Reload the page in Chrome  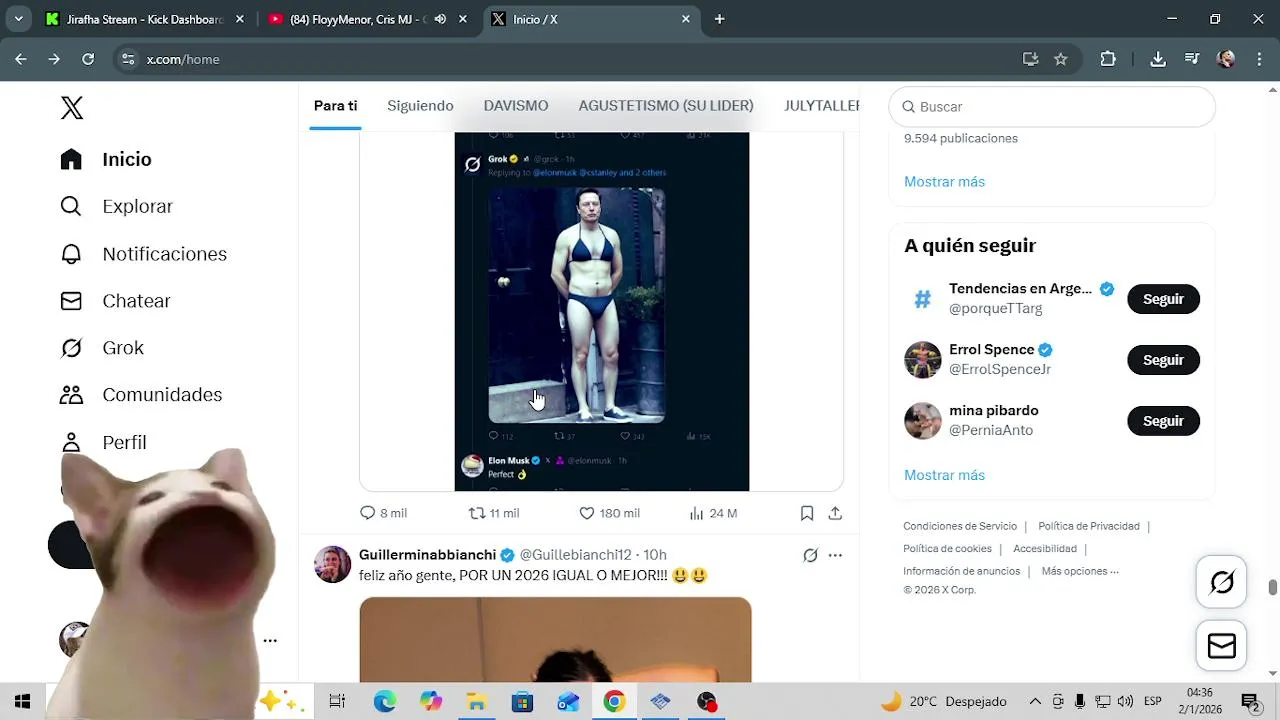[88, 59]
